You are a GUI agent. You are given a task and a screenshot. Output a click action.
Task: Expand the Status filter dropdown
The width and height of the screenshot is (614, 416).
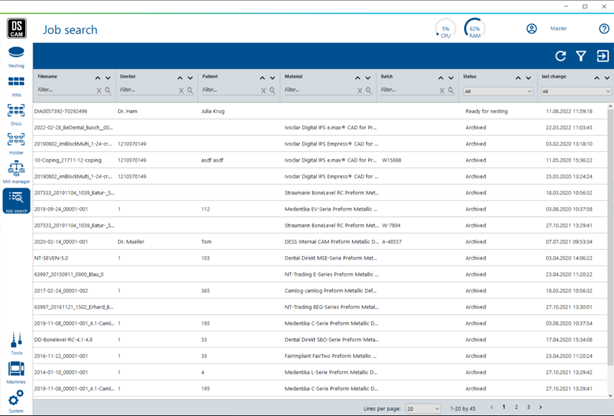[x=497, y=91]
